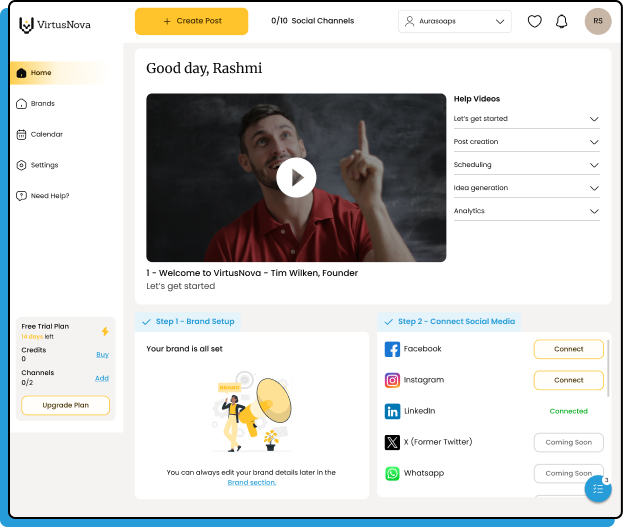Click the RS profile avatar
Viewport: 623px width, 527px height.
point(598,21)
